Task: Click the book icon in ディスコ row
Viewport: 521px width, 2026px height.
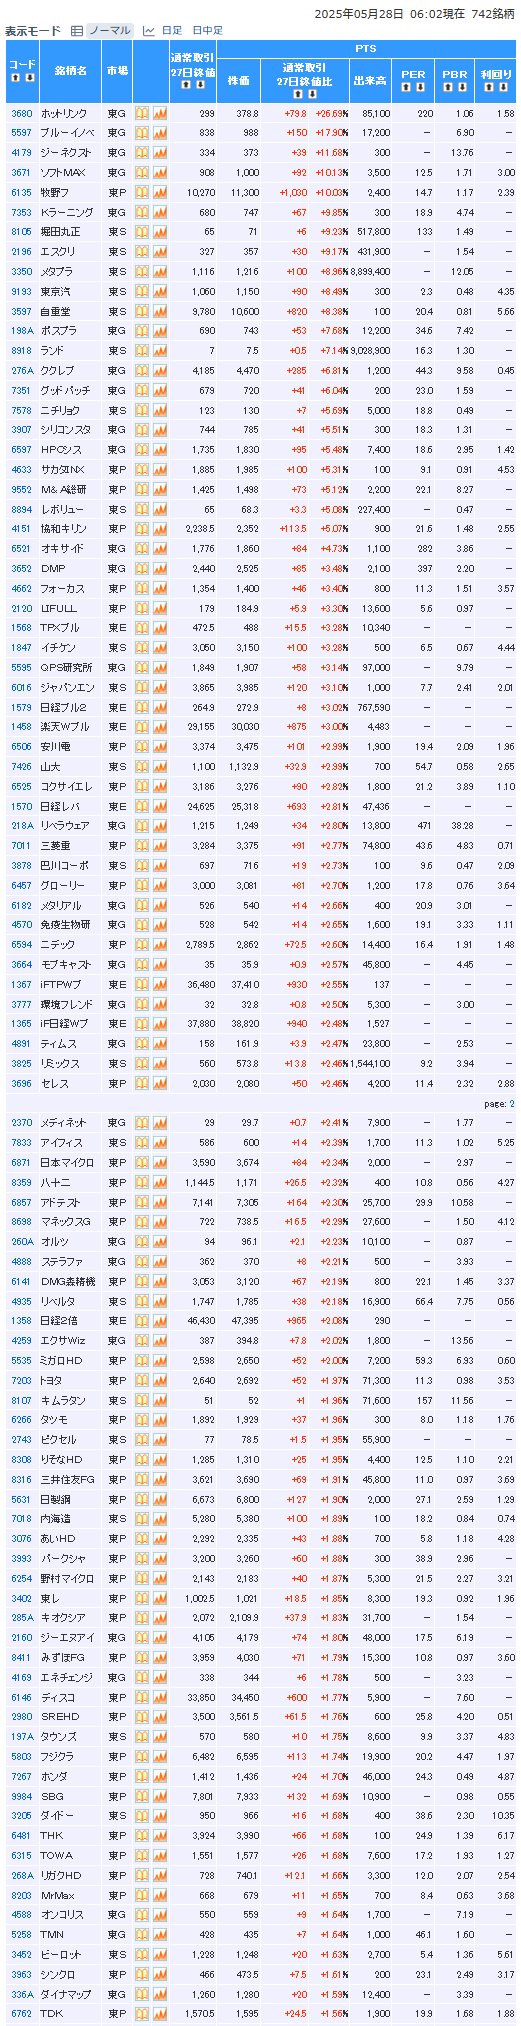Action: click(142, 1697)
